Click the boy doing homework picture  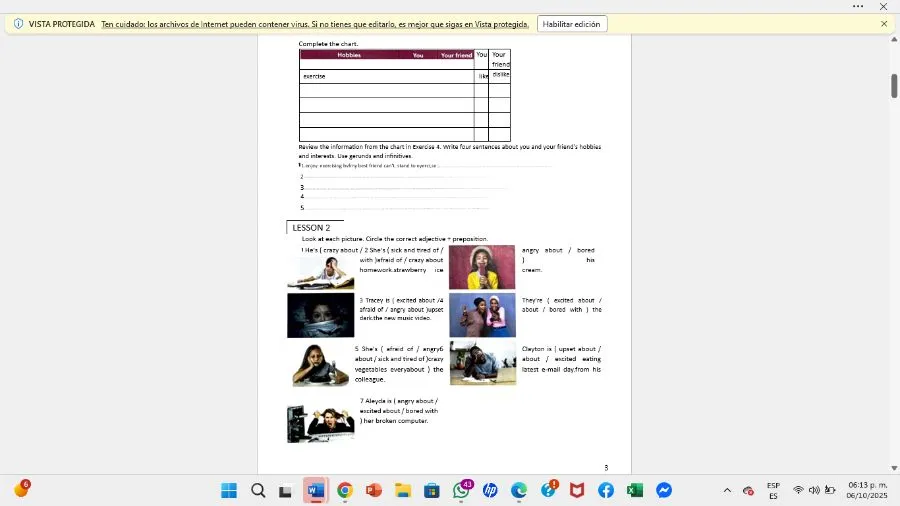(x=321, y=273)
